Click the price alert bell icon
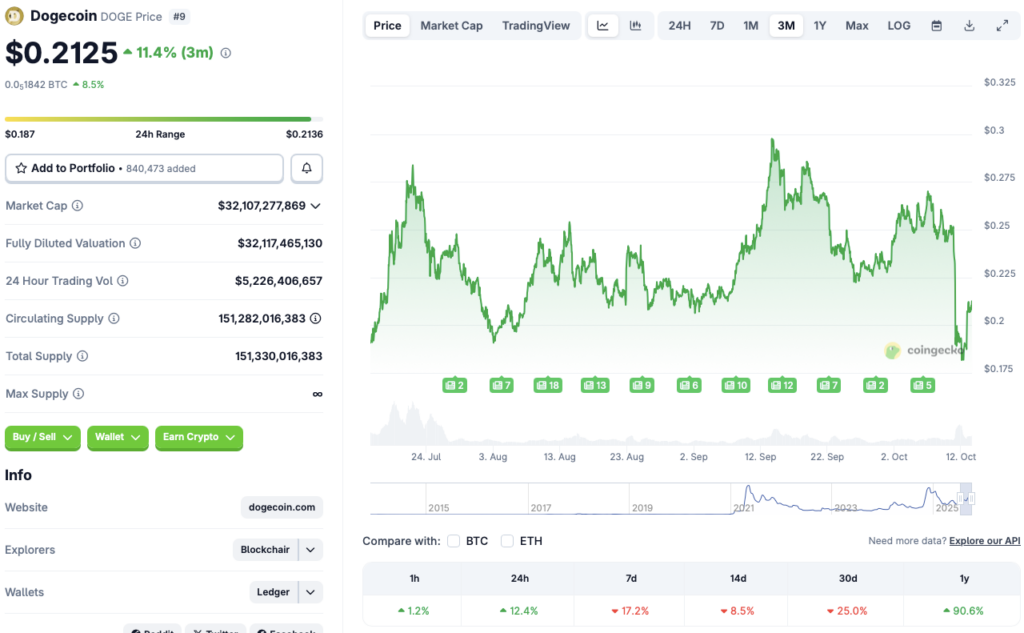 [x=307, y=168]
